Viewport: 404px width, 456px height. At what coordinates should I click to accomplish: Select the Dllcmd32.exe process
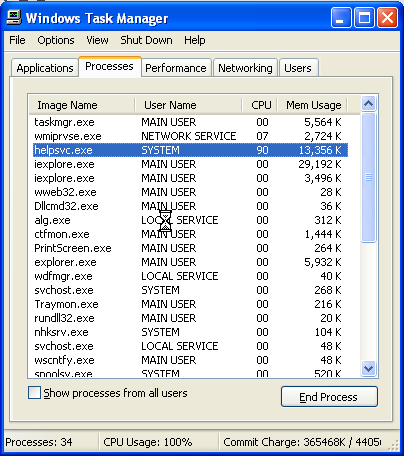190,206
